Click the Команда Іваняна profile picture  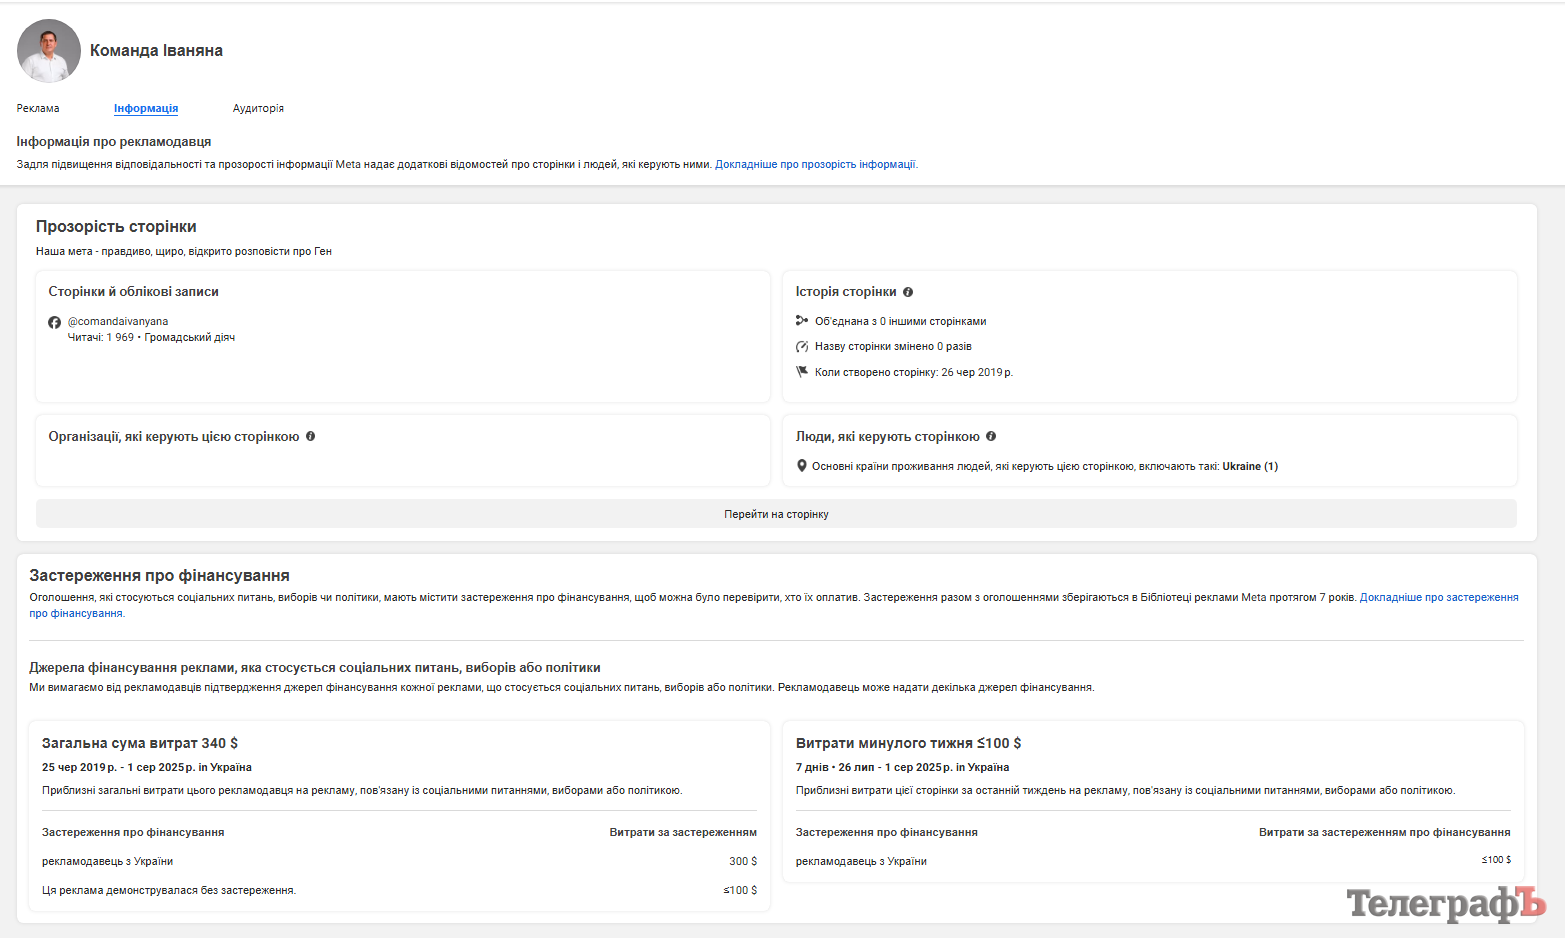click(48, 50)
